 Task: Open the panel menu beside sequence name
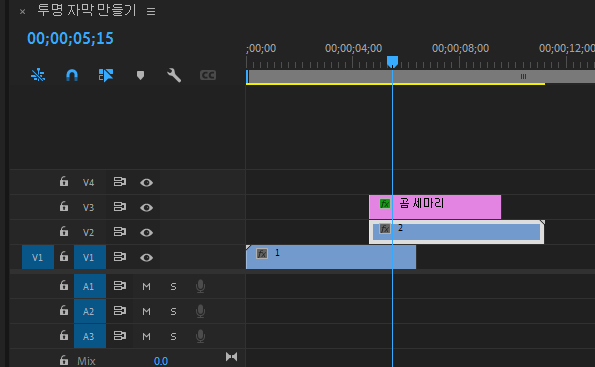coord(151,12)
